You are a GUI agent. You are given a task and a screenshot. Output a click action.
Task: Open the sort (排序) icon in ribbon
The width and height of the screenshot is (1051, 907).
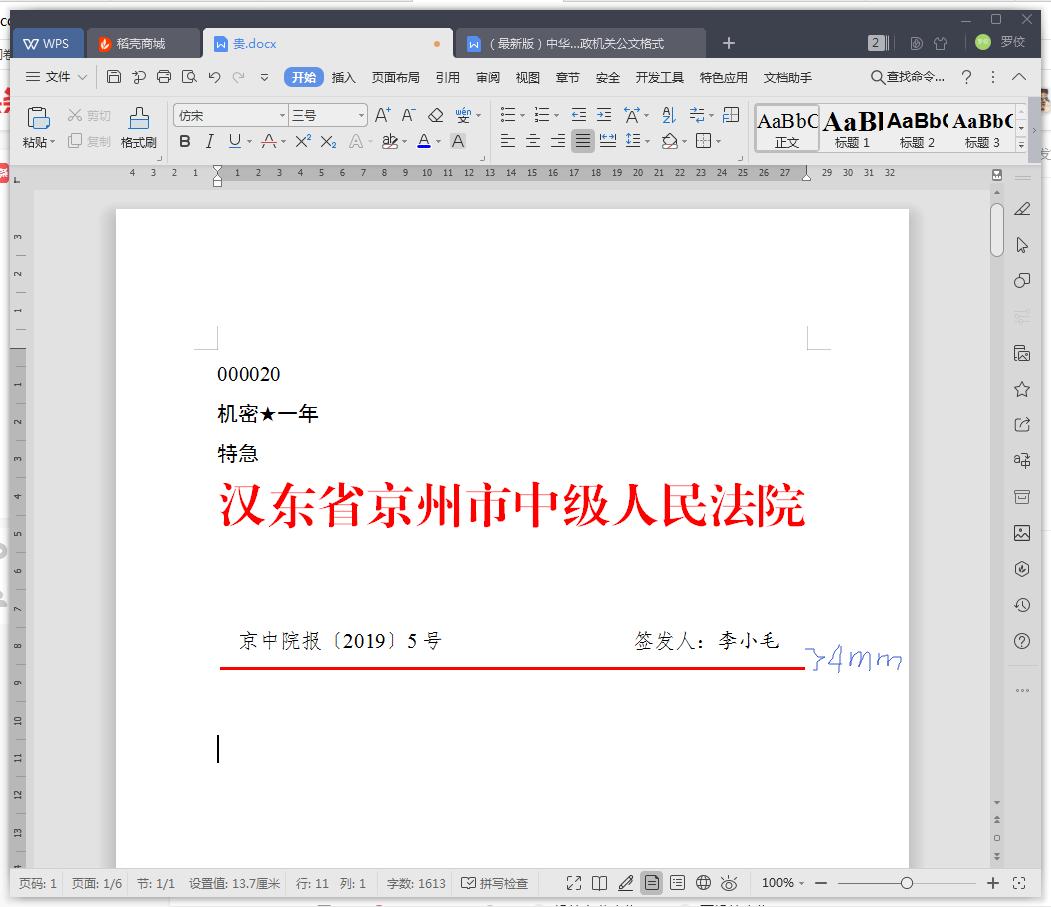[x=668, y=114]
